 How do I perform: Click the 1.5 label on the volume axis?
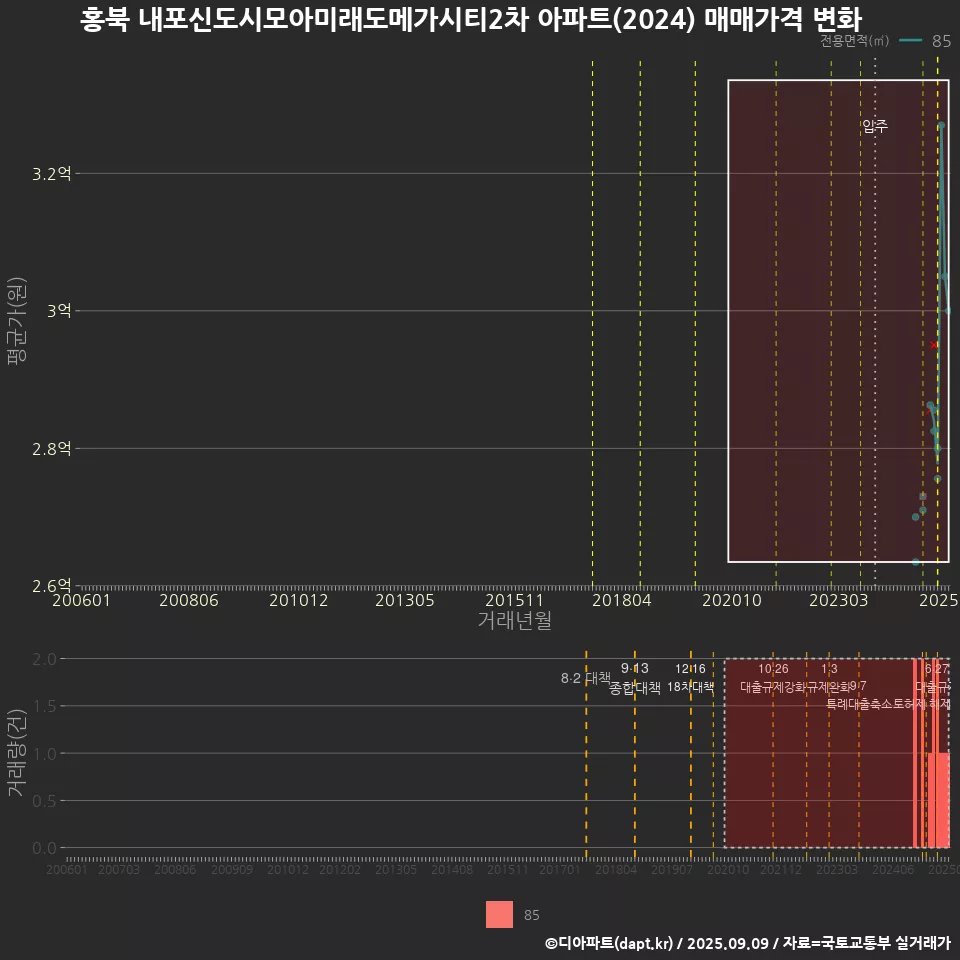(x=44, y=707)
